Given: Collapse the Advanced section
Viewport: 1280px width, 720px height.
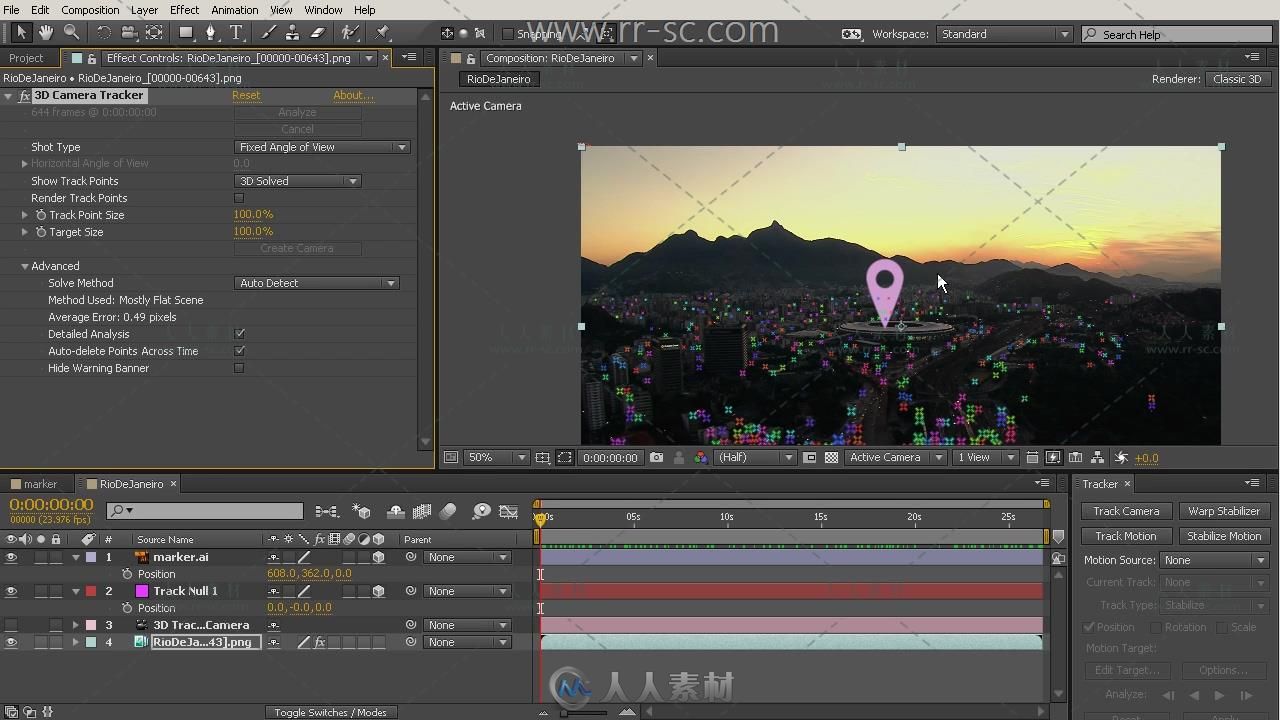Looking at the screenshot, I should coord(25,266).
